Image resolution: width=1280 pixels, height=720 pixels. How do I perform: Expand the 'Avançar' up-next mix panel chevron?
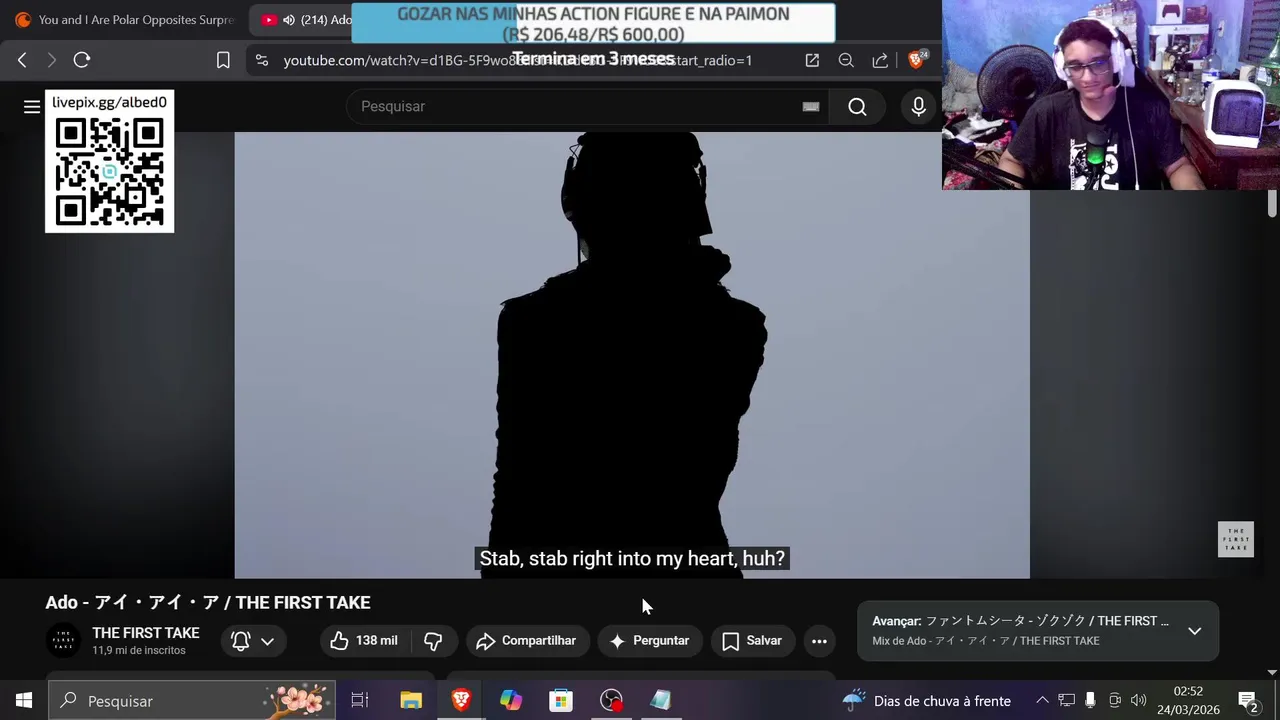click(1194, 631)
